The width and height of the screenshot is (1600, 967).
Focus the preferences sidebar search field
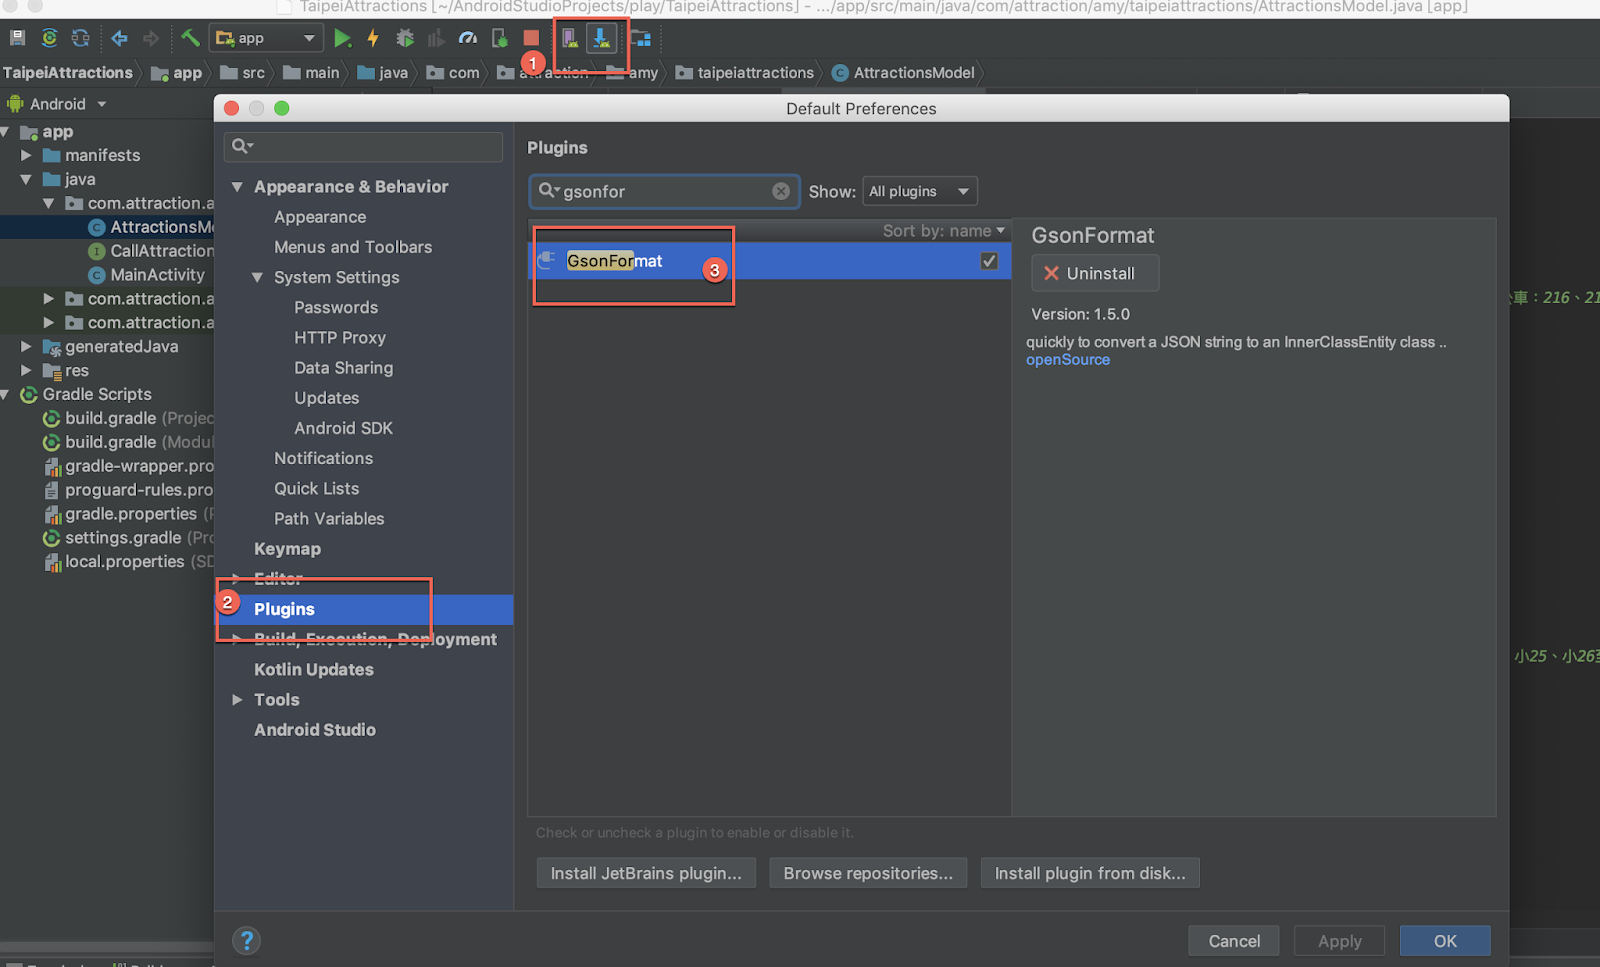point(363,146)
